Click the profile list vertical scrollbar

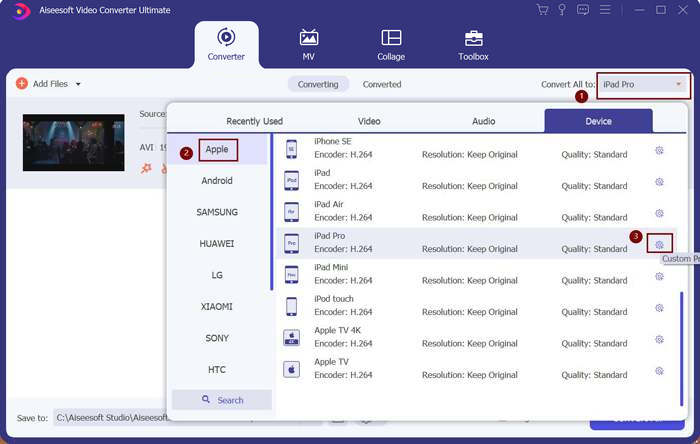click(x=681, y=349)
